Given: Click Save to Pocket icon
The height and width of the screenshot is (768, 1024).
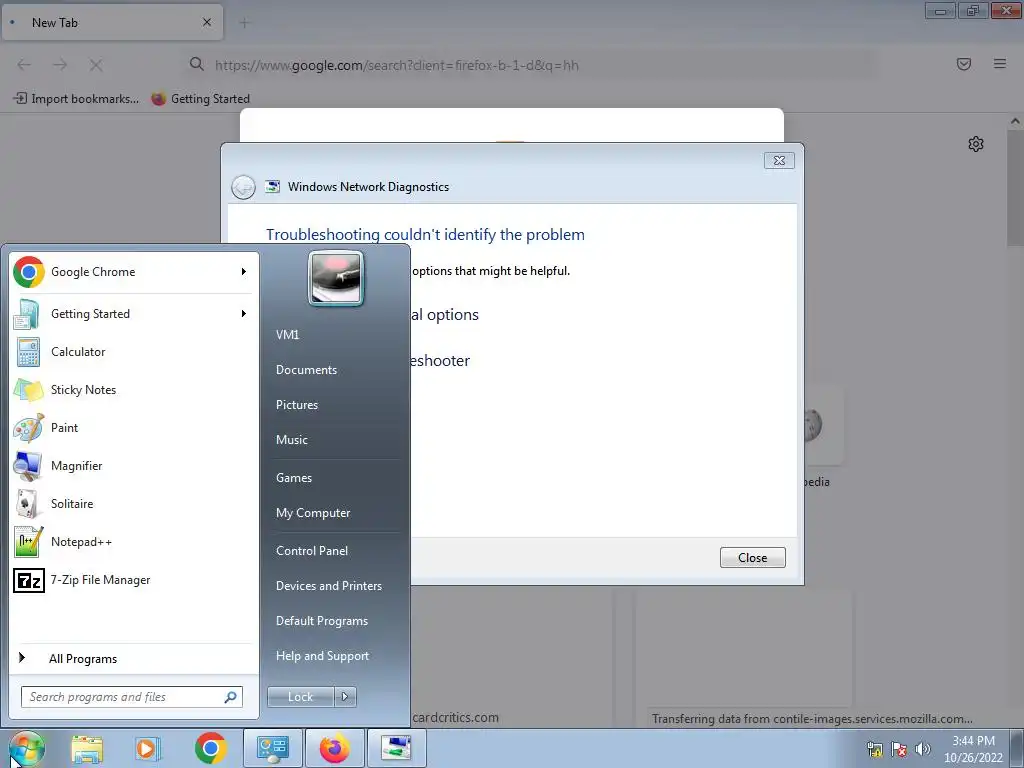Looking at the screenshot, I should pyautogui.click(x=964, y=64).
